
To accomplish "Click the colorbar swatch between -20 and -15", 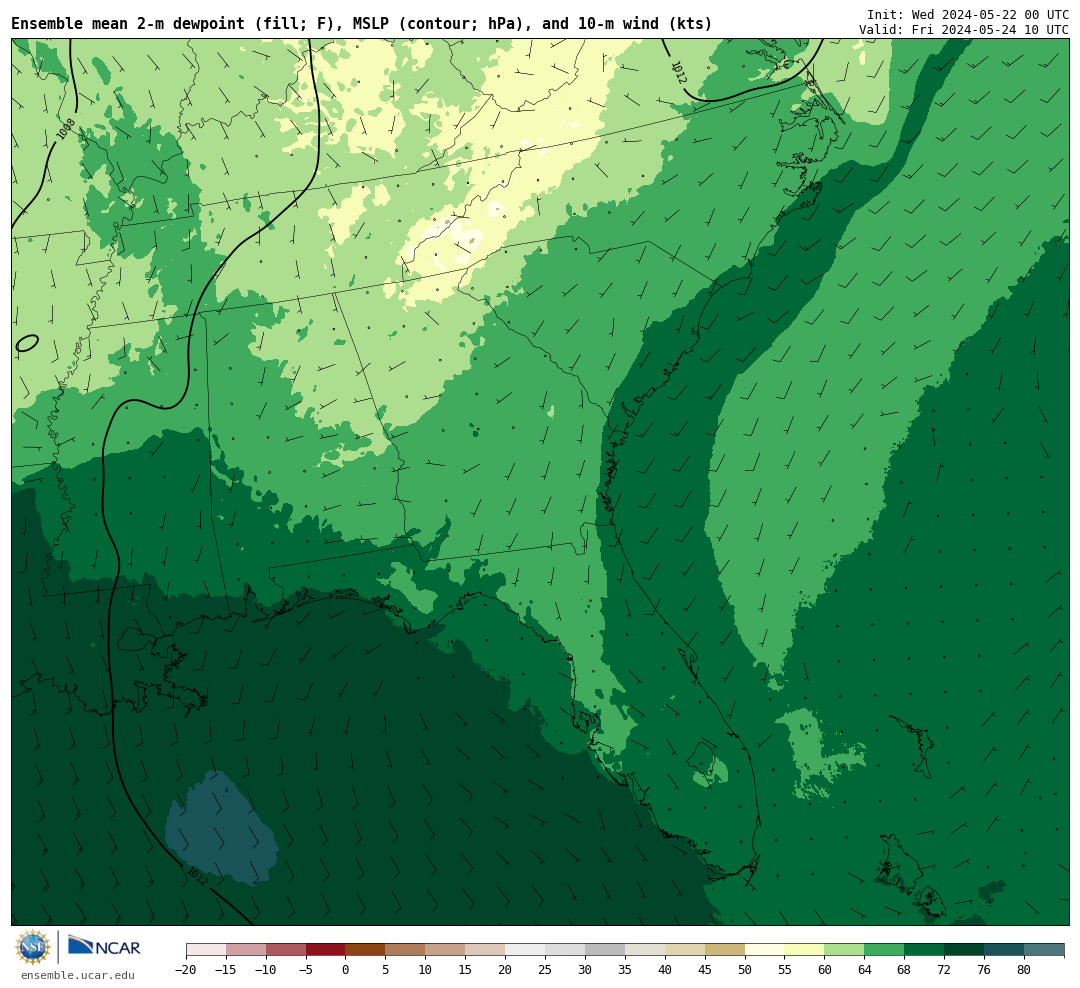I will (x=206, y=950).
